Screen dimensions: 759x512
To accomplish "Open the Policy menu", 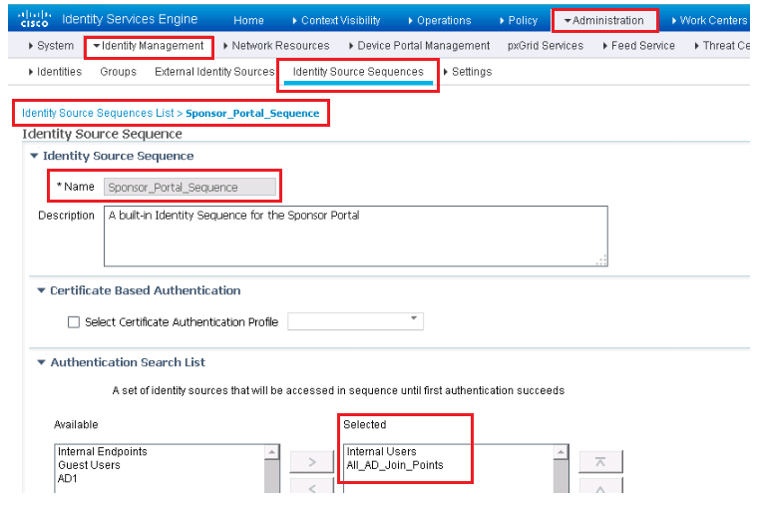I will (518, 20).
